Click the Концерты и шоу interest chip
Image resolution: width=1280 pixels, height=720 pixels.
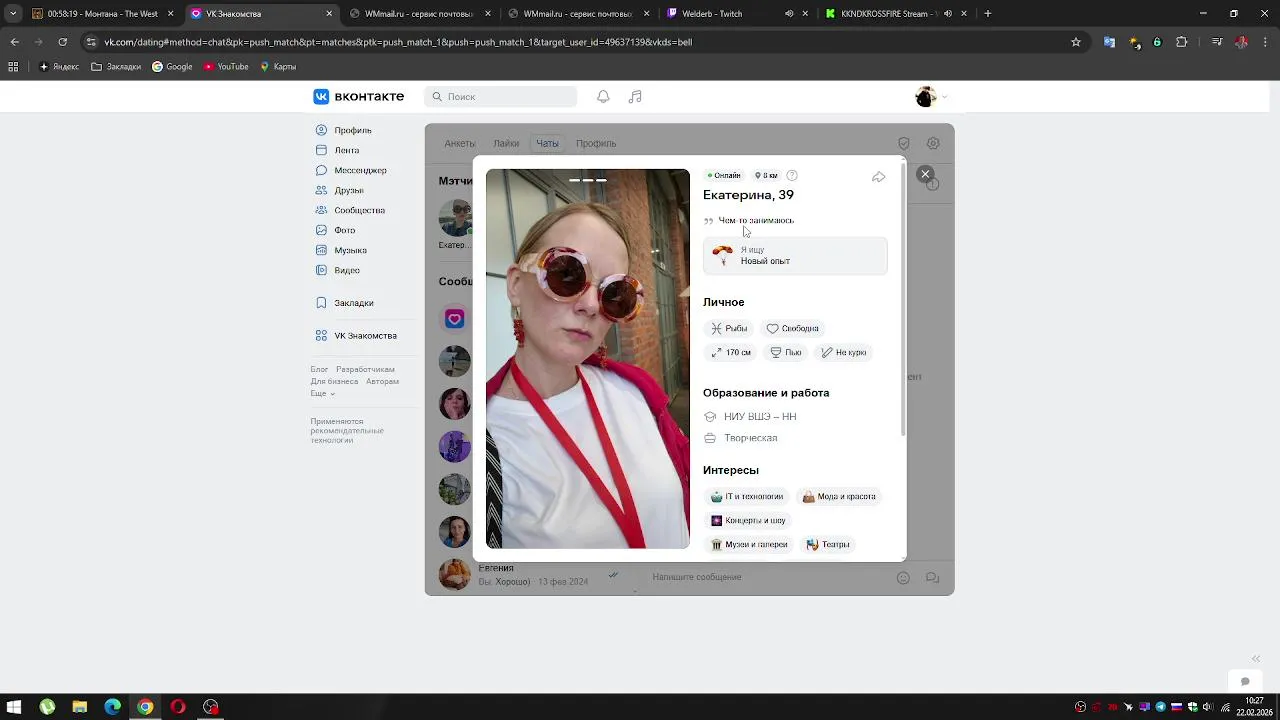click(748, 520)
